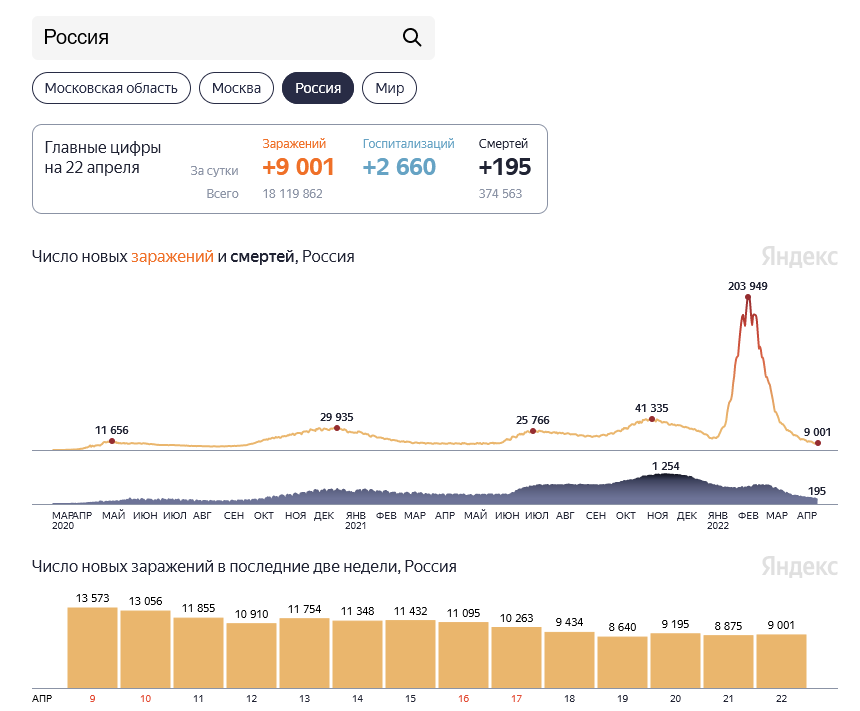The height and width of the screenshot is (711, 860).
Task: Click the 41 335 chart point
Action: click(652, 419)
